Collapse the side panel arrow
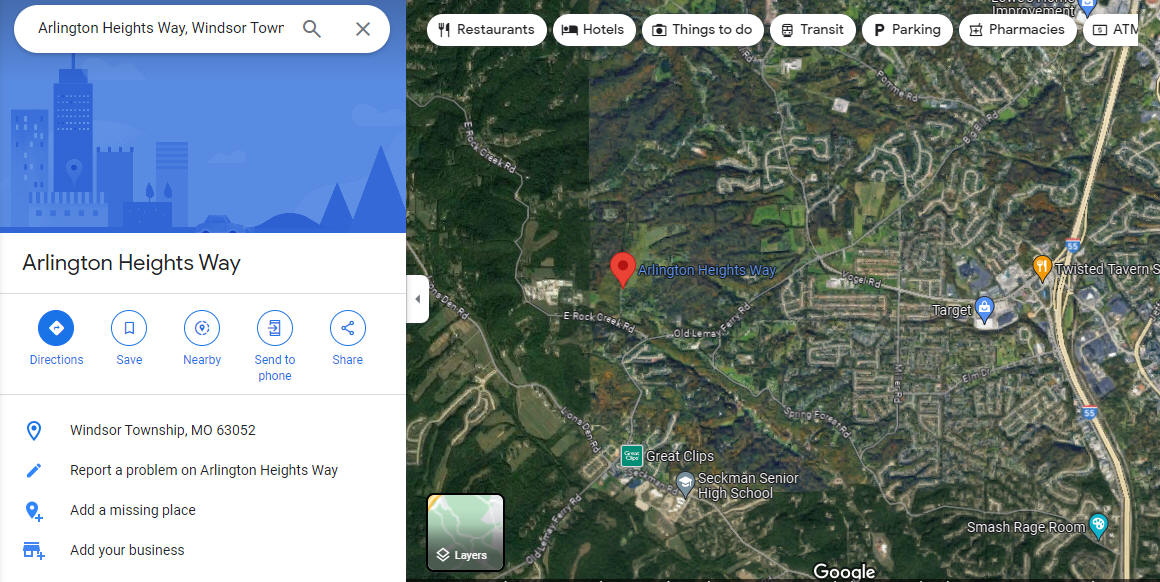The image size is (1160, 582). tap(417, 299)
